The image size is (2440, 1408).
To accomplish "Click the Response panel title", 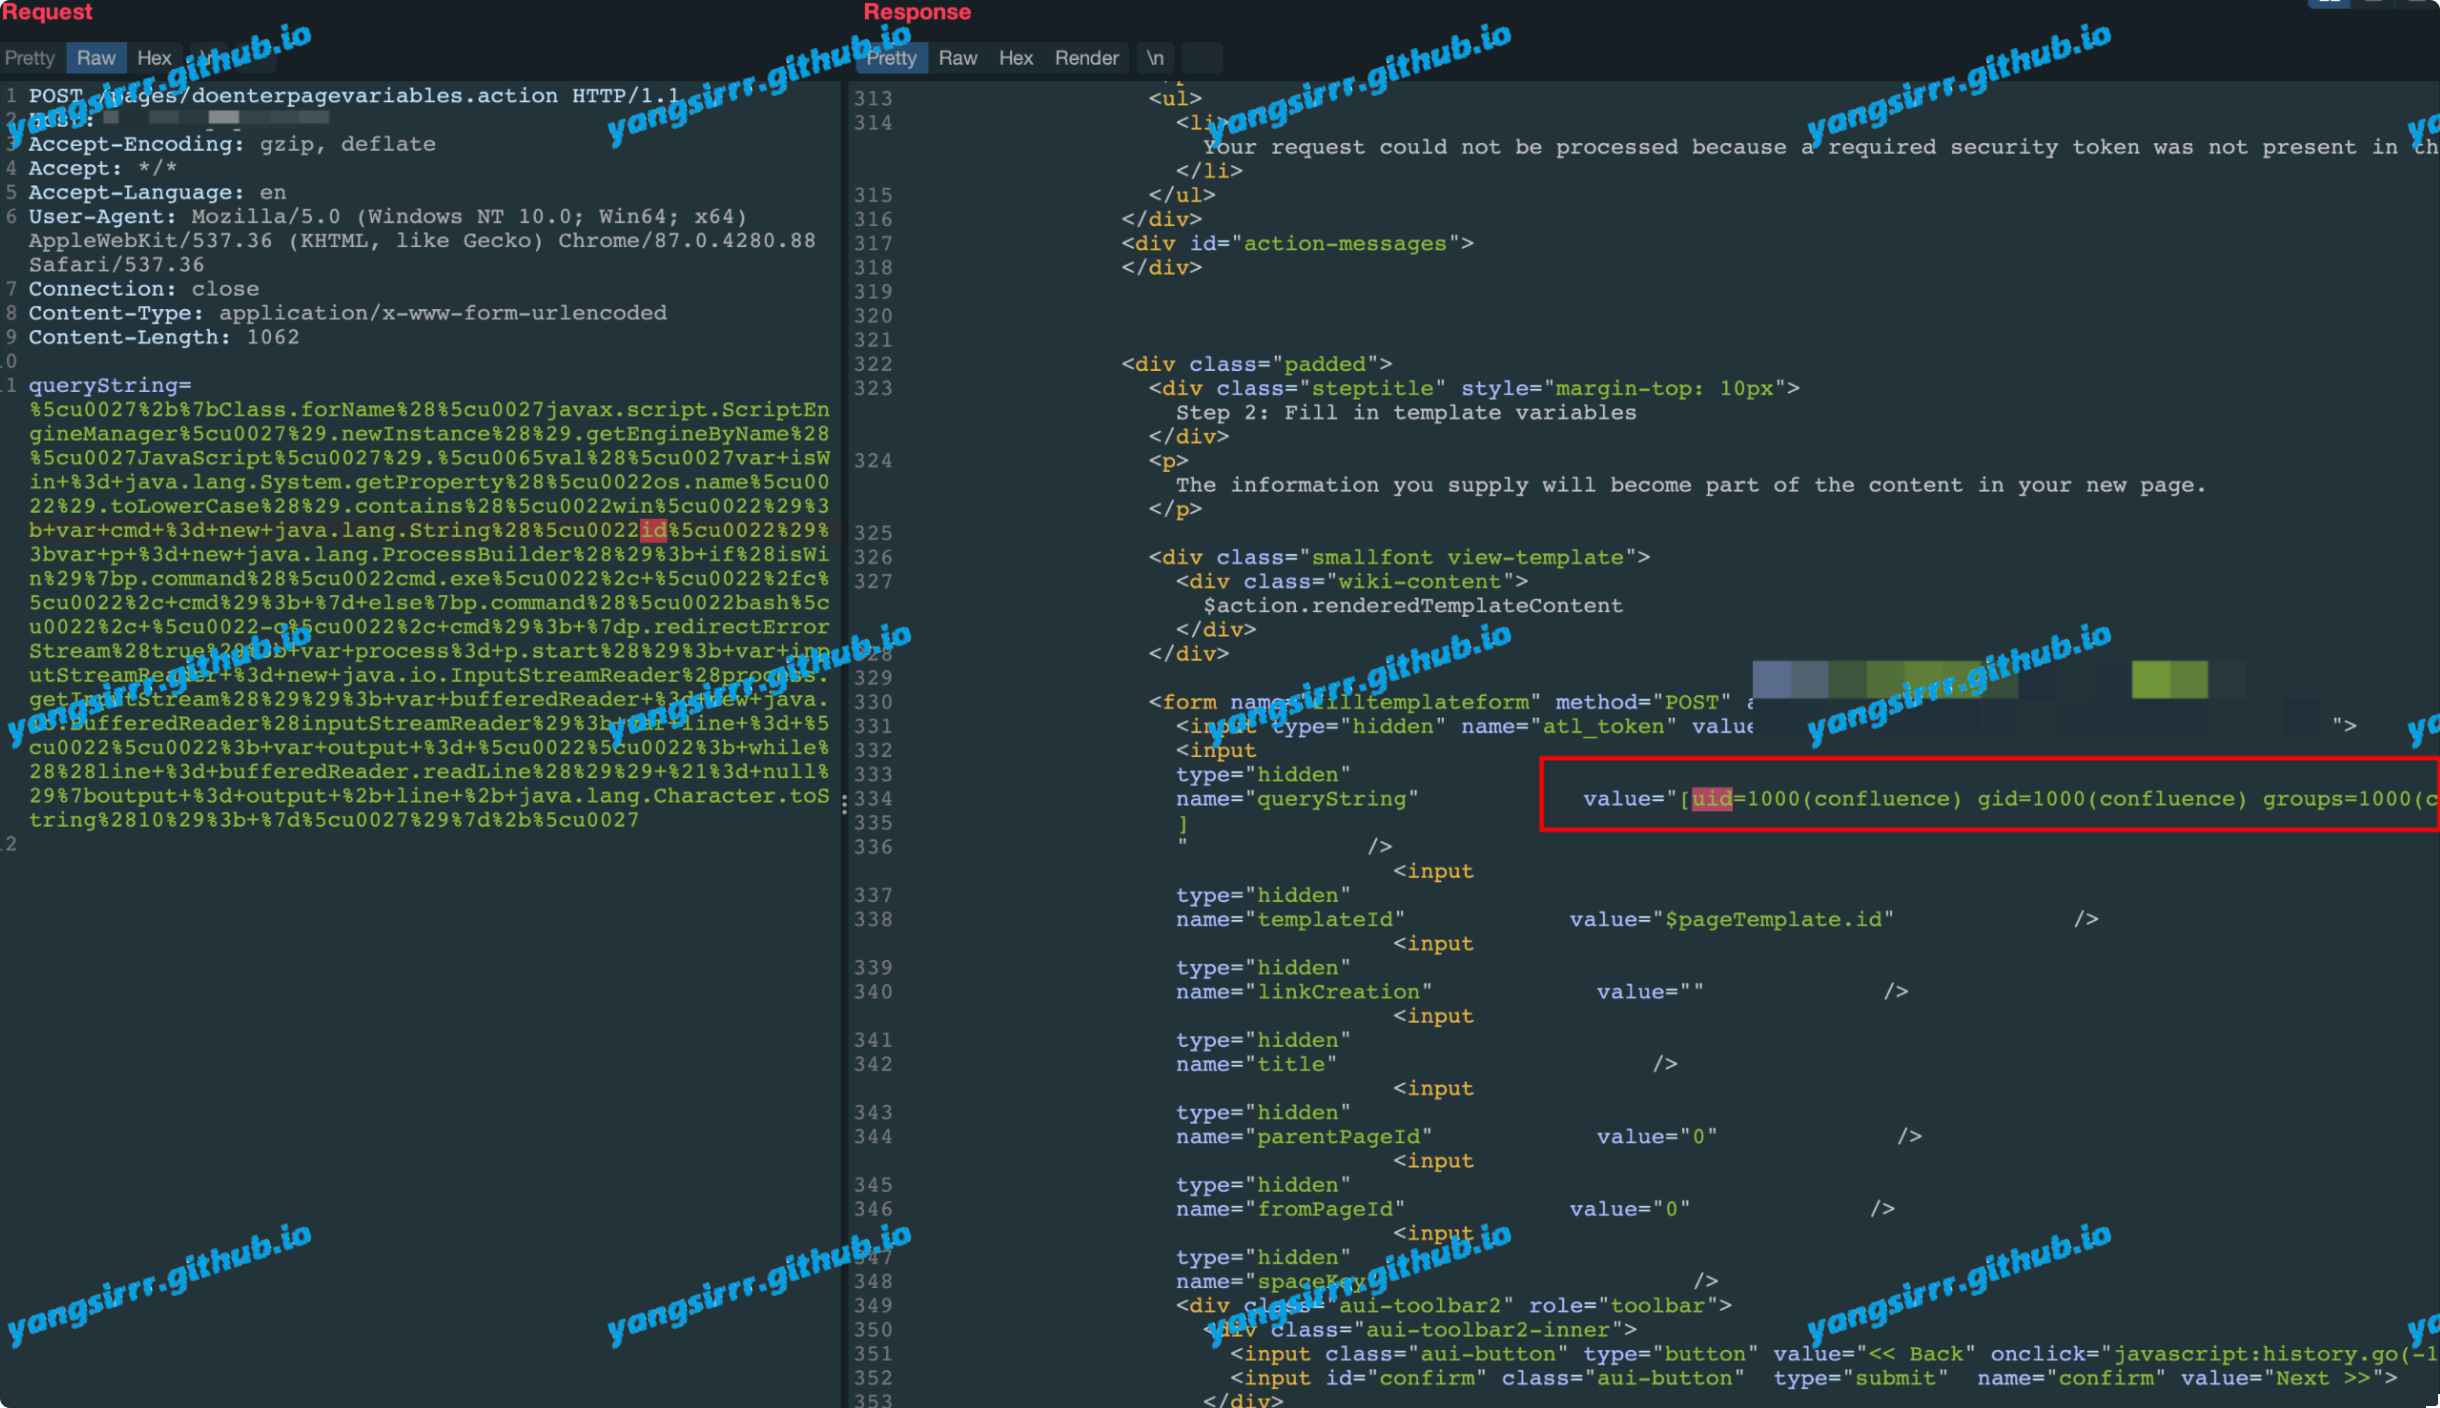I will pyautogui.click(x=917, y=12).
